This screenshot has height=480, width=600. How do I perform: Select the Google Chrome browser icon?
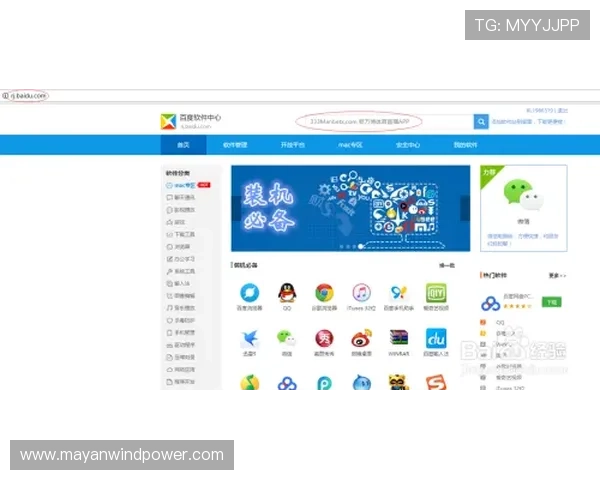pyautogui.click(x=324, y=293)
